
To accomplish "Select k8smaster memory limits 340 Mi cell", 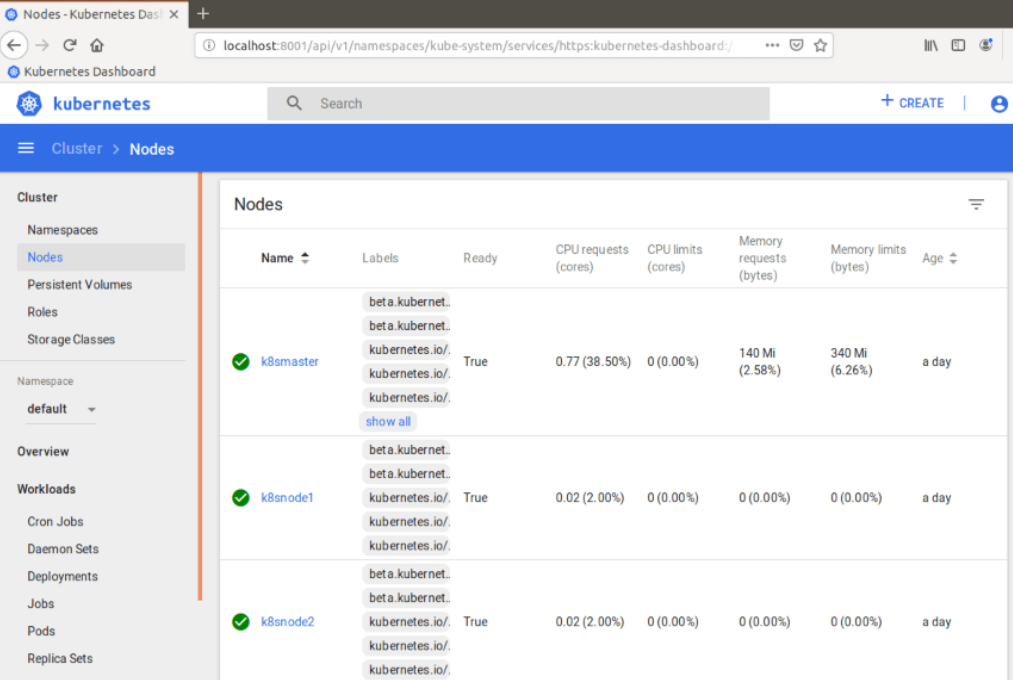I will 851,362.
